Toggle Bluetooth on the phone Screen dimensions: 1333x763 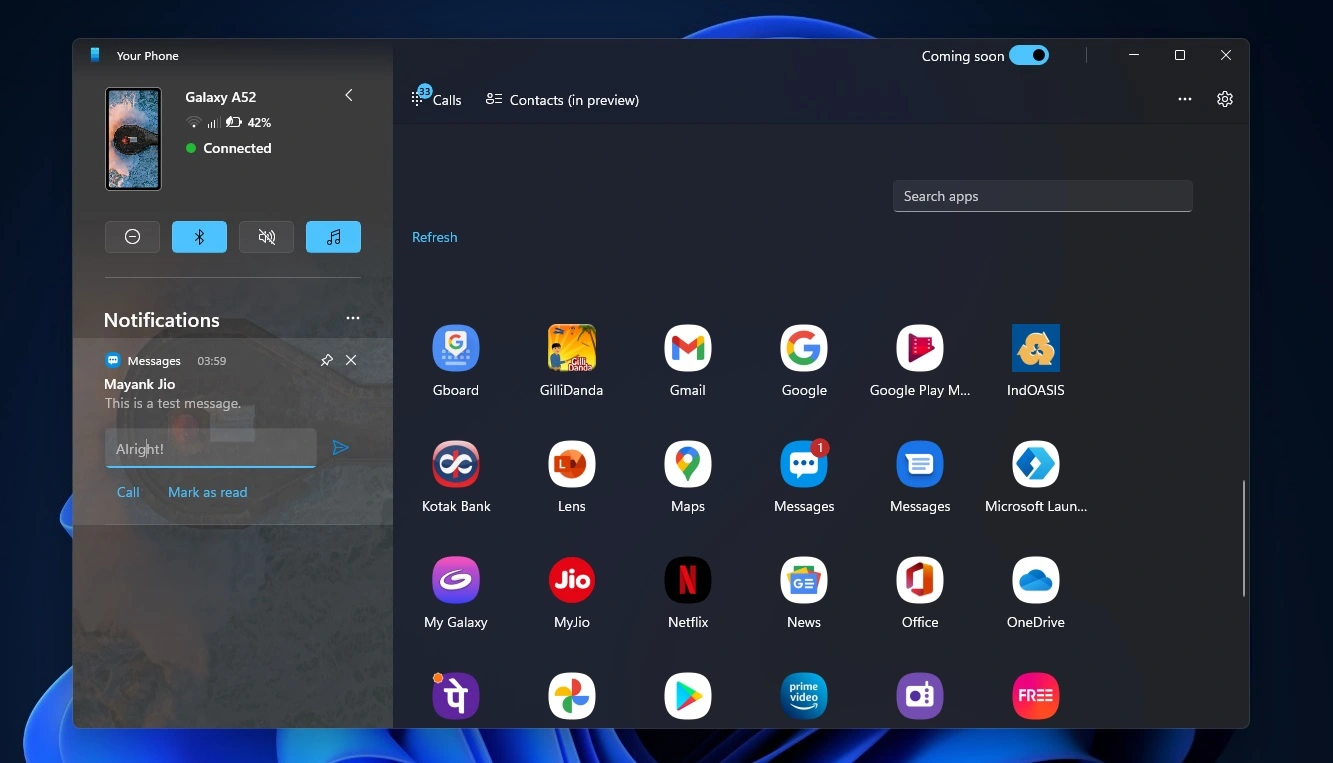pyautogui.click(x=199, y=236)
